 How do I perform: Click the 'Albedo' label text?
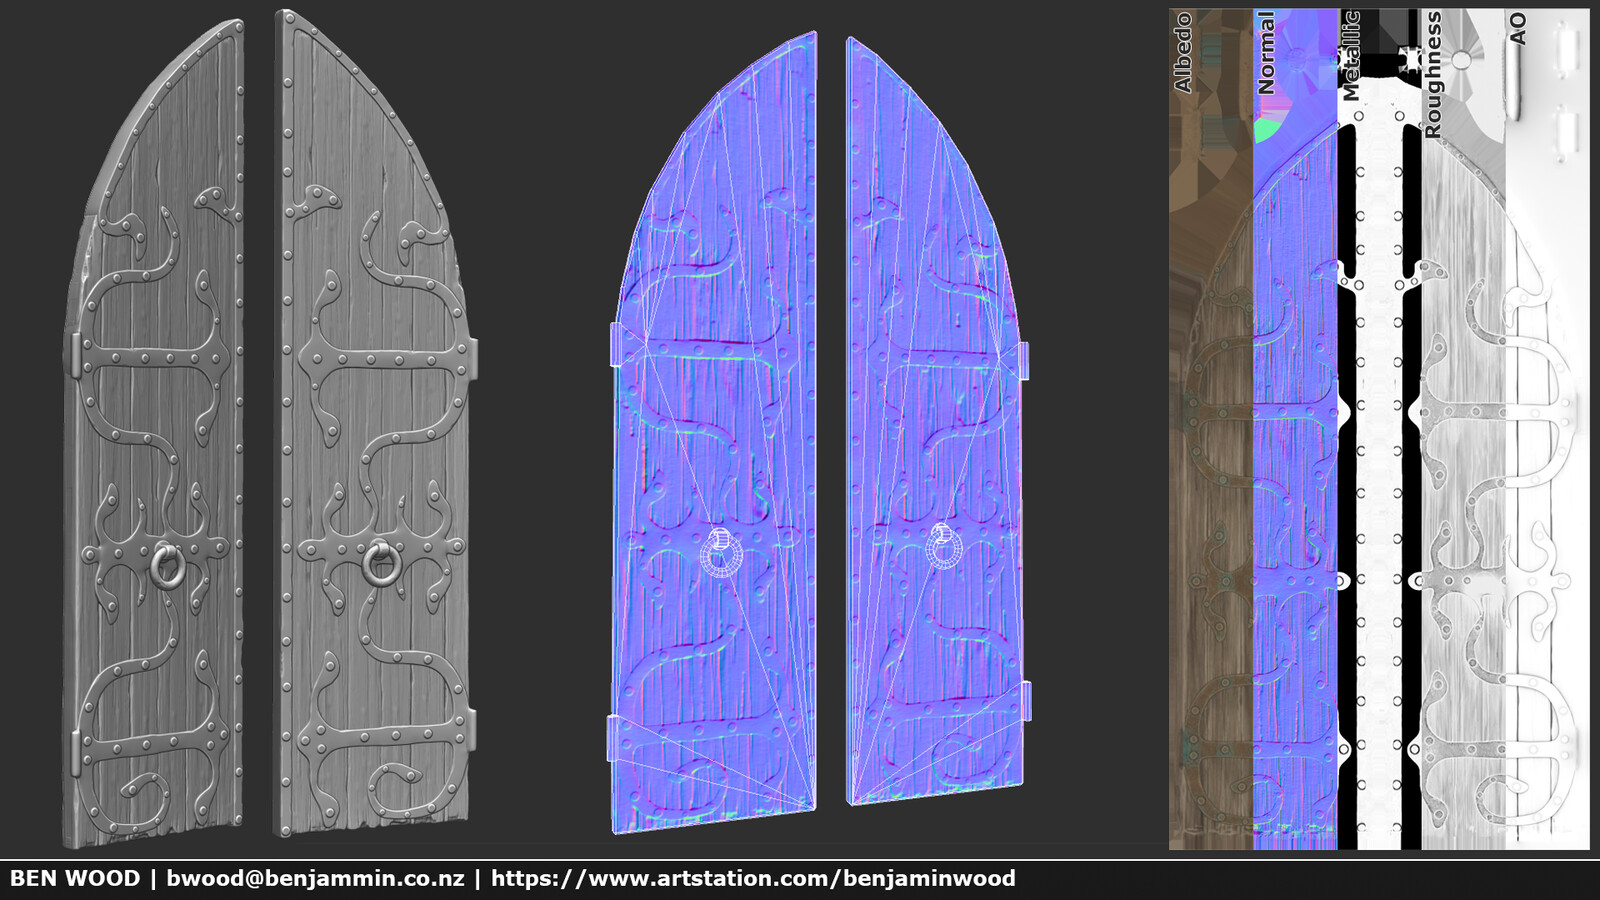(x=1183, y=53)
